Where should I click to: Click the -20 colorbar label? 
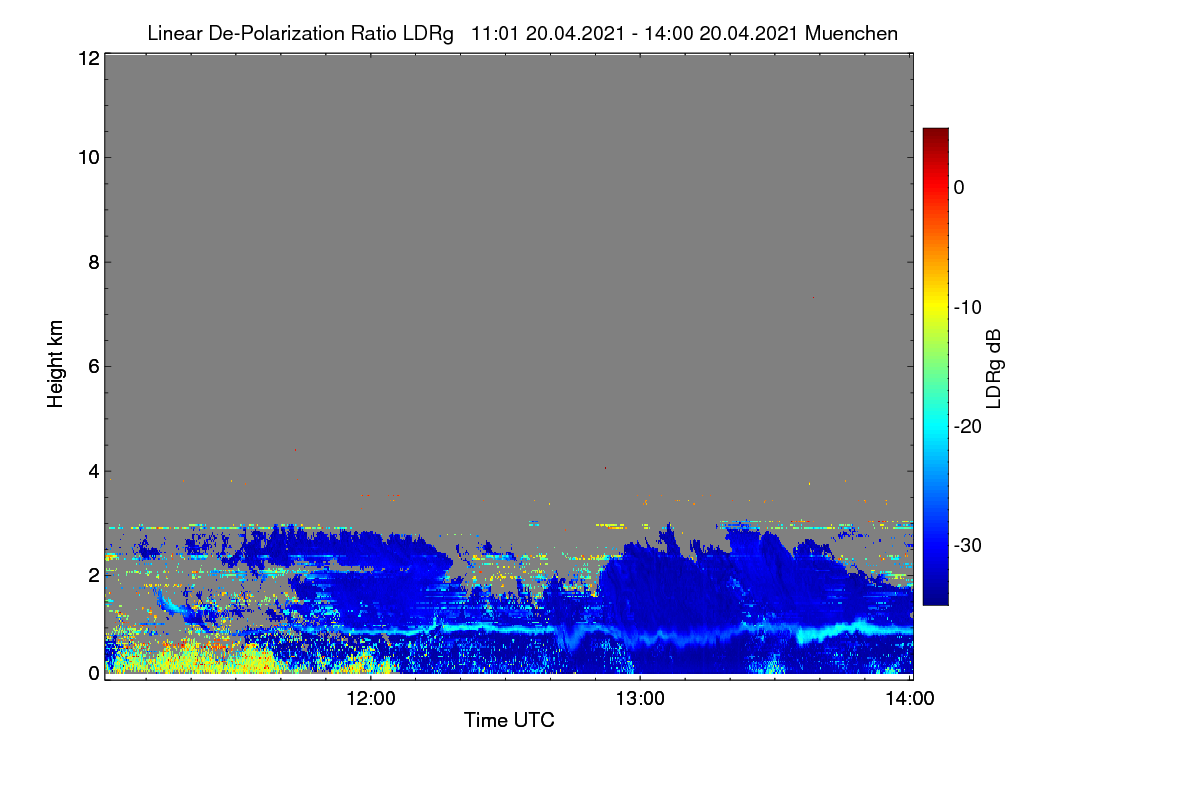[x=967, y=426]
